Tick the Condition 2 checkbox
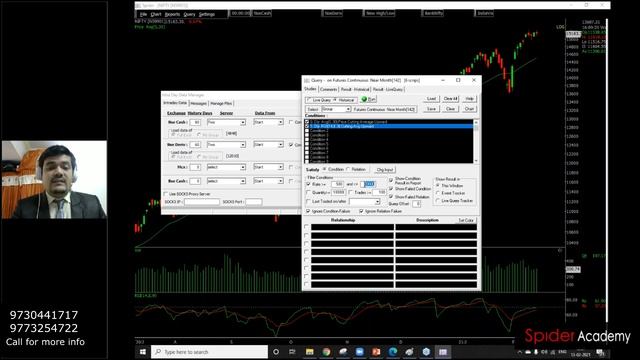Viewport: 640px width, 360px height. click(x=307, y=131)
